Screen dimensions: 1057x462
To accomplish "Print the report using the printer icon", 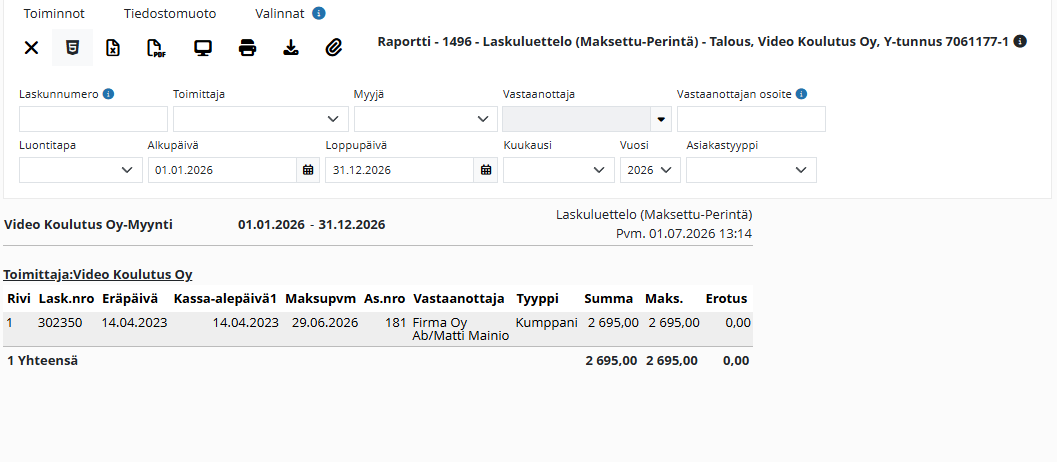I will tap(247, 48).
